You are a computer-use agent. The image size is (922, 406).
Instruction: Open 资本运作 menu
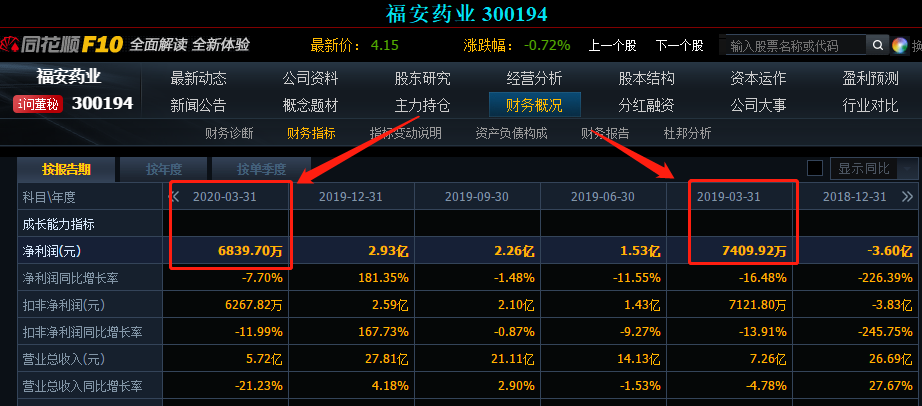758,78
